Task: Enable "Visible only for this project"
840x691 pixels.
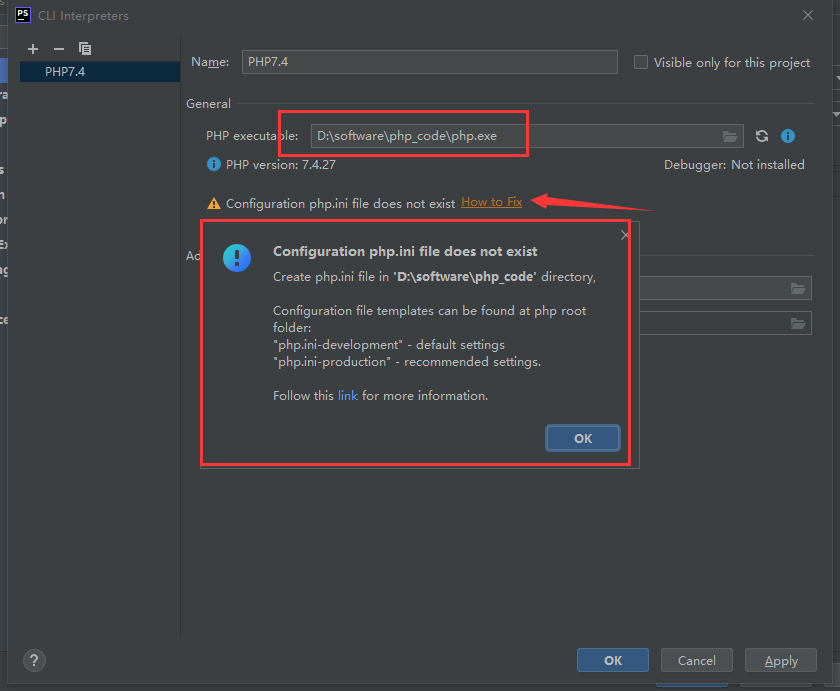Action: click(640, 62)
